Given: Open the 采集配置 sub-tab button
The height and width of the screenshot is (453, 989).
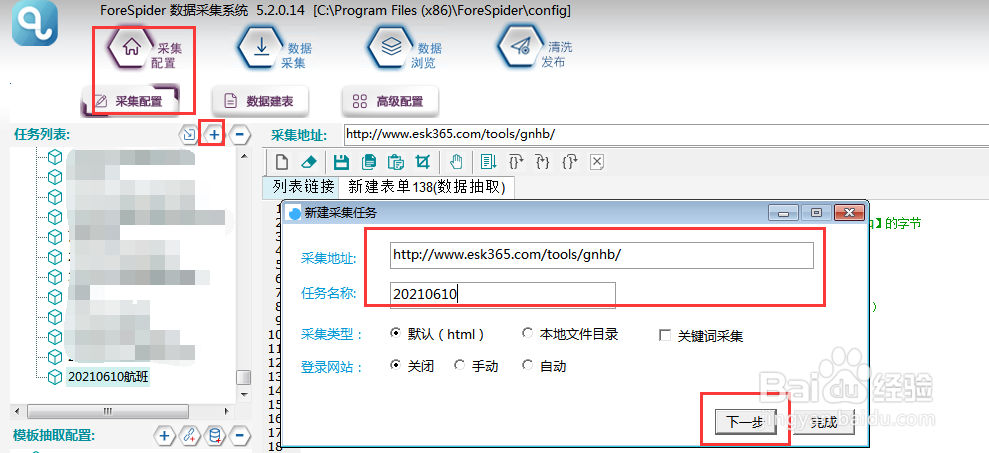Looking at the screenshot, I should [130, 101].
